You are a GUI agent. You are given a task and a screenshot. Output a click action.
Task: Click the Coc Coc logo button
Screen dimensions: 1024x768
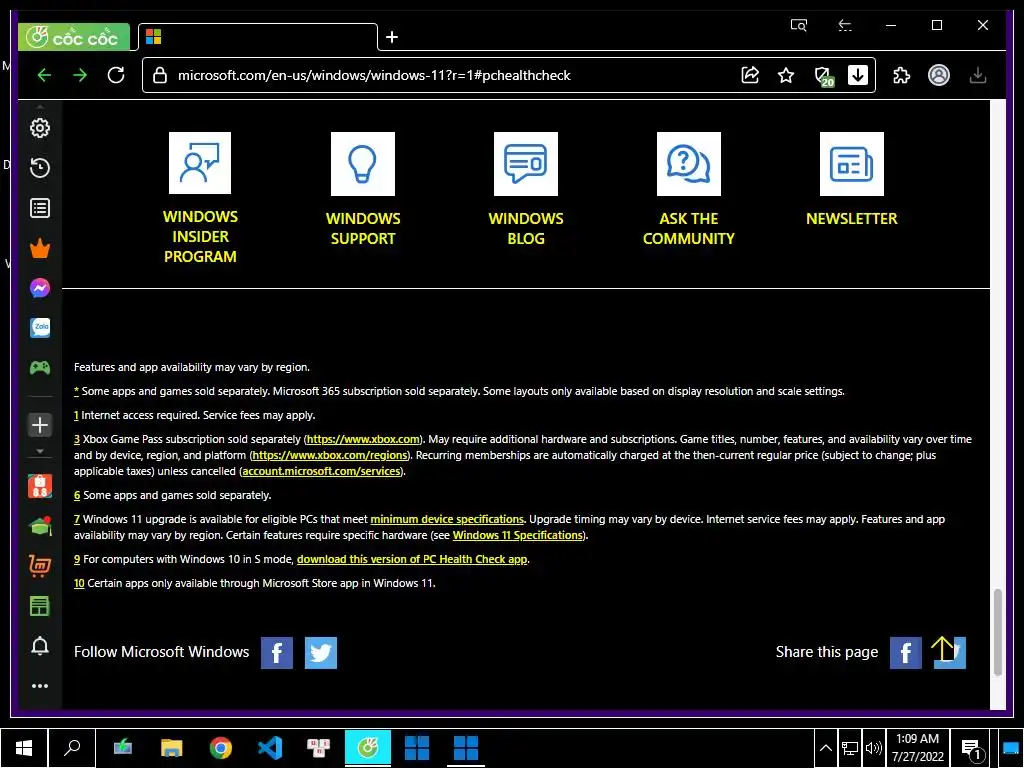point(74,37)
